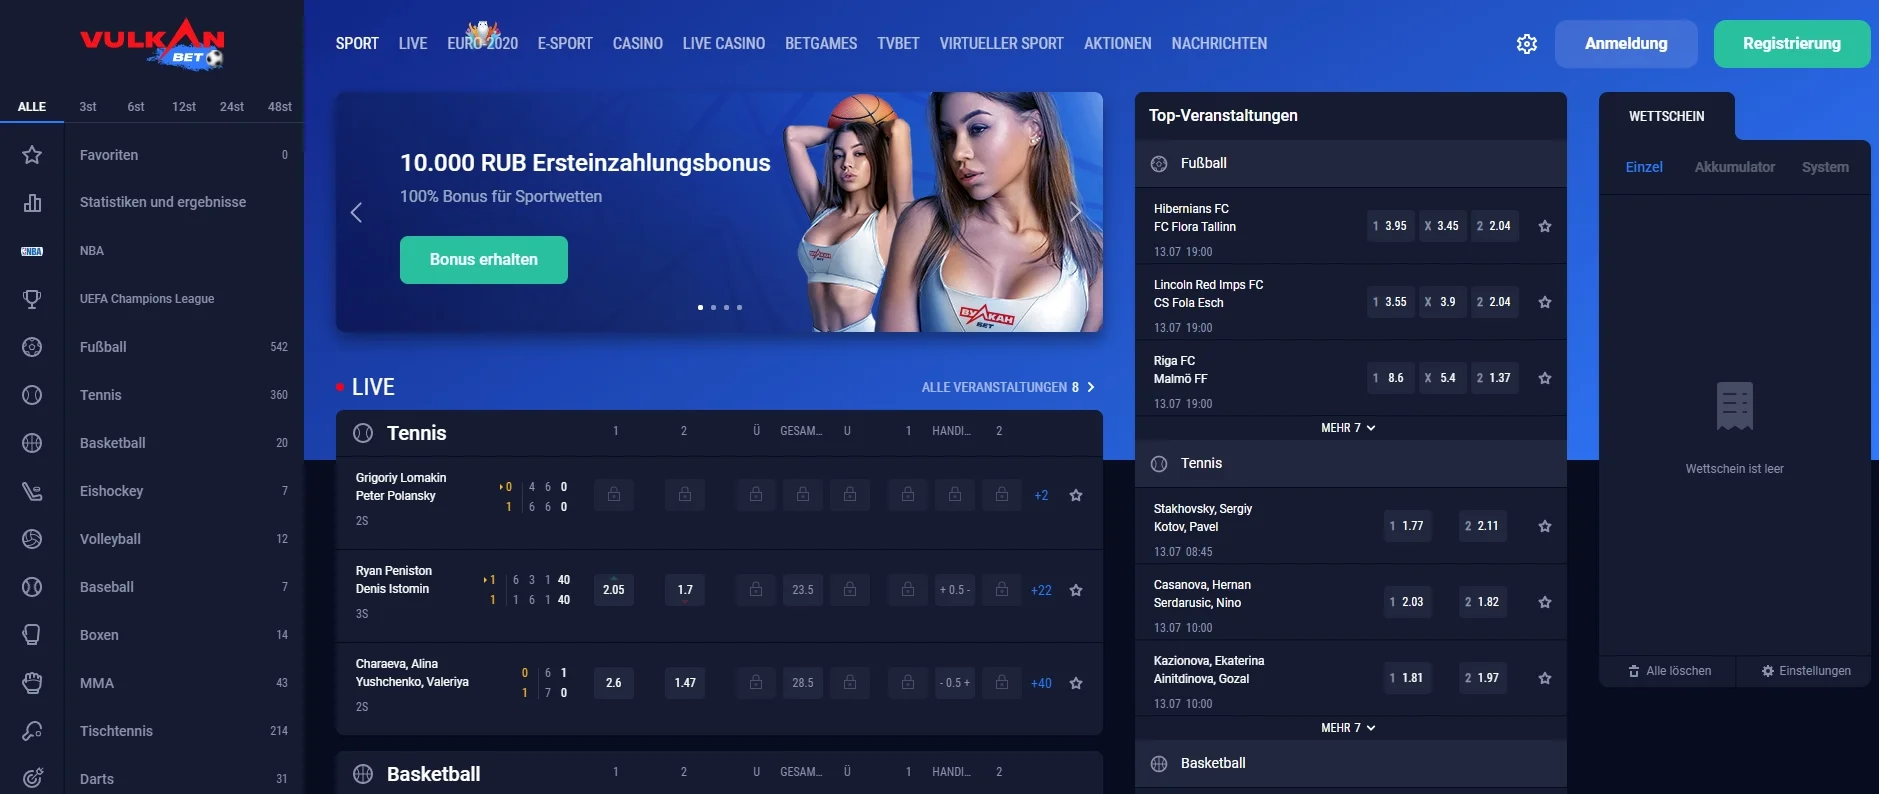Expand MEHR 7 under Tennis events
Image resolution: width=1879 pixels, height=794 pixels.
tap(1348, 728)
